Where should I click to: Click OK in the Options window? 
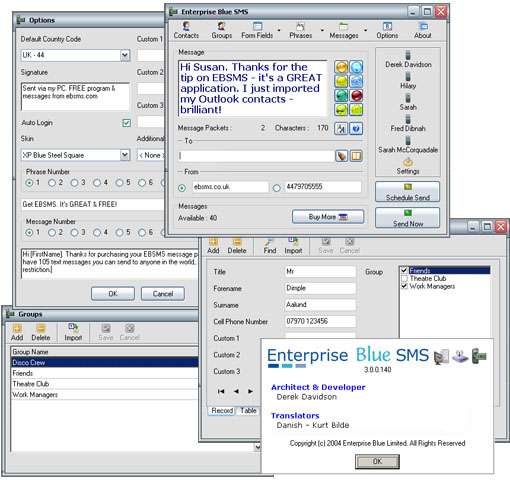[113, 294]
